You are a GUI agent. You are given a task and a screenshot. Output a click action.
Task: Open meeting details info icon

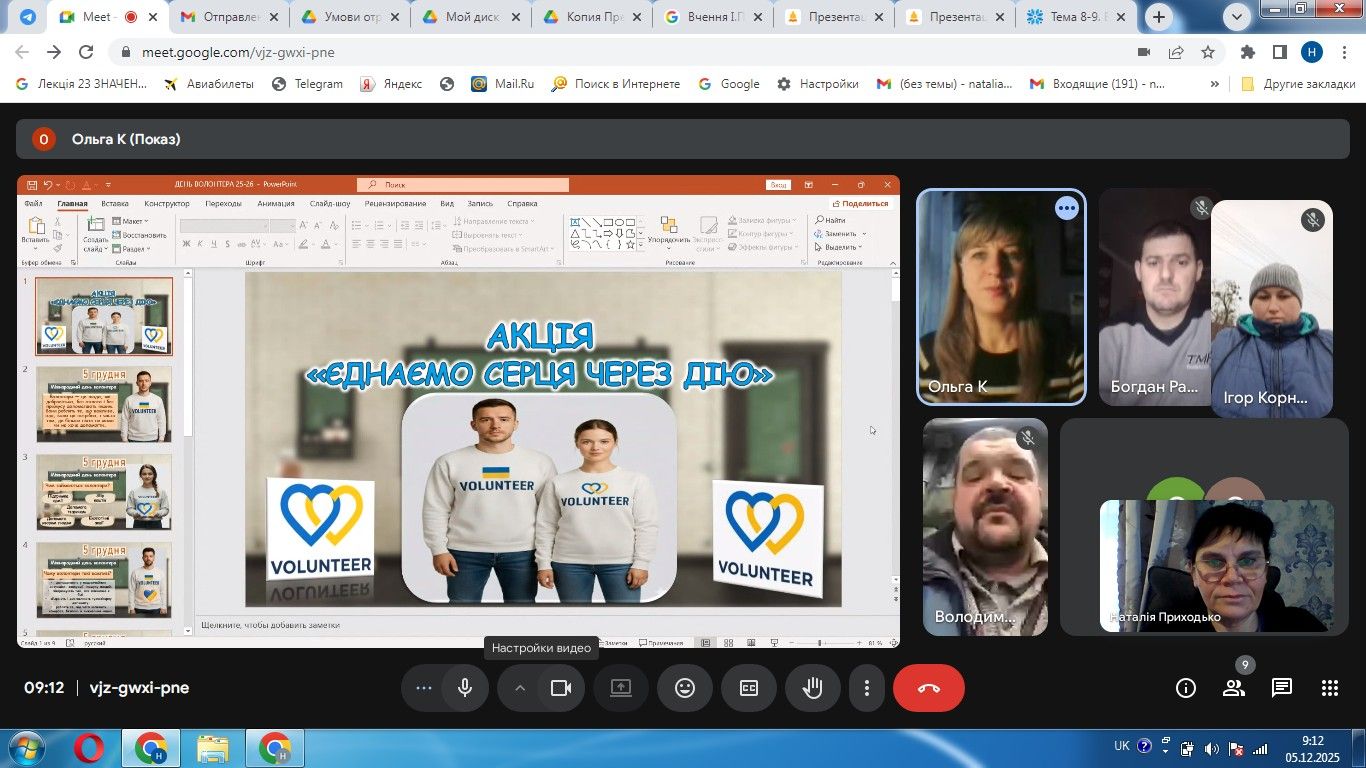1186,688
